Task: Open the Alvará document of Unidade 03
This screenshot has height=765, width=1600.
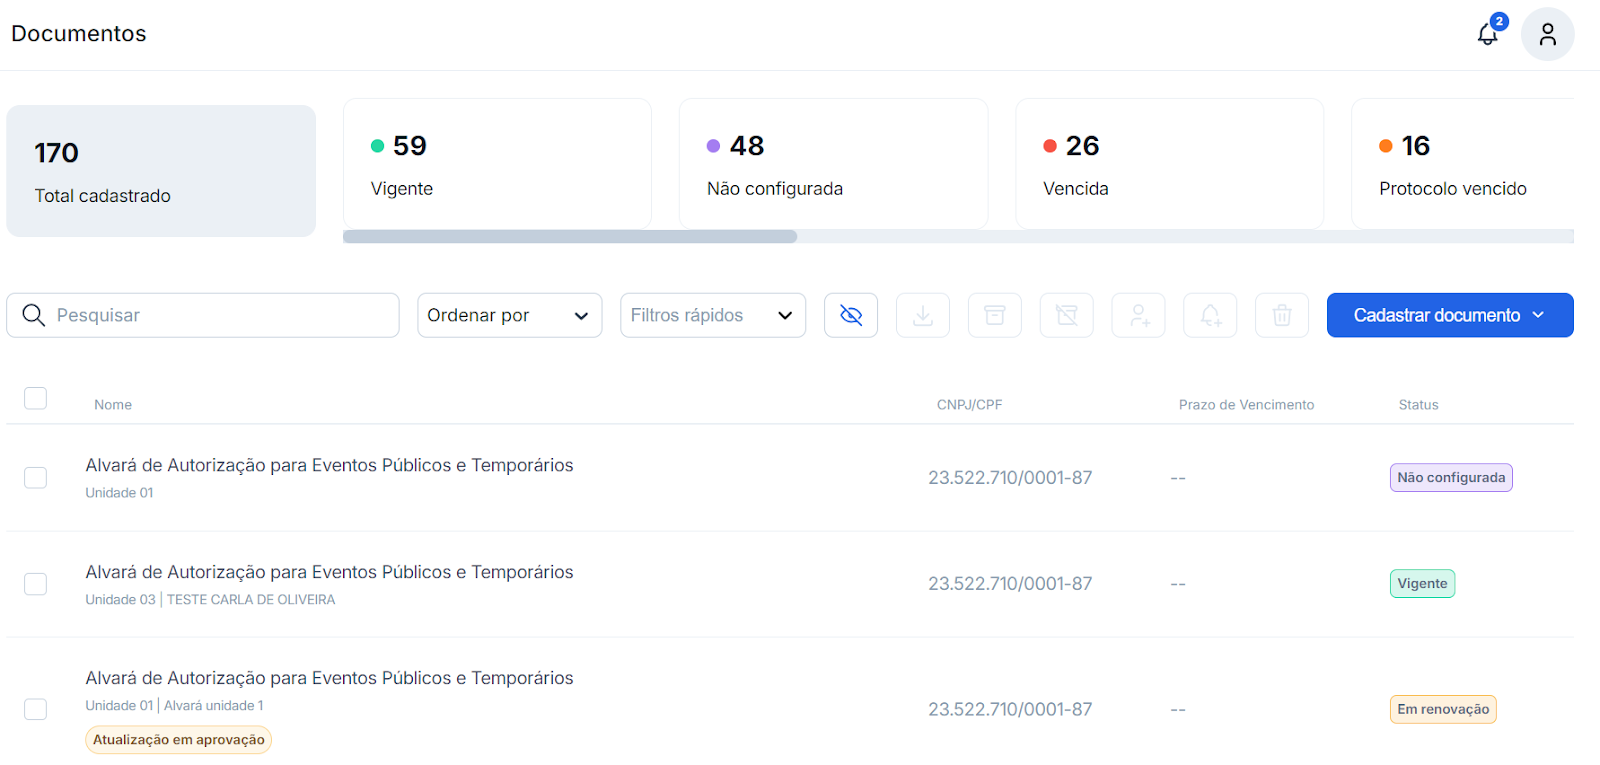Action: point(329,572)
